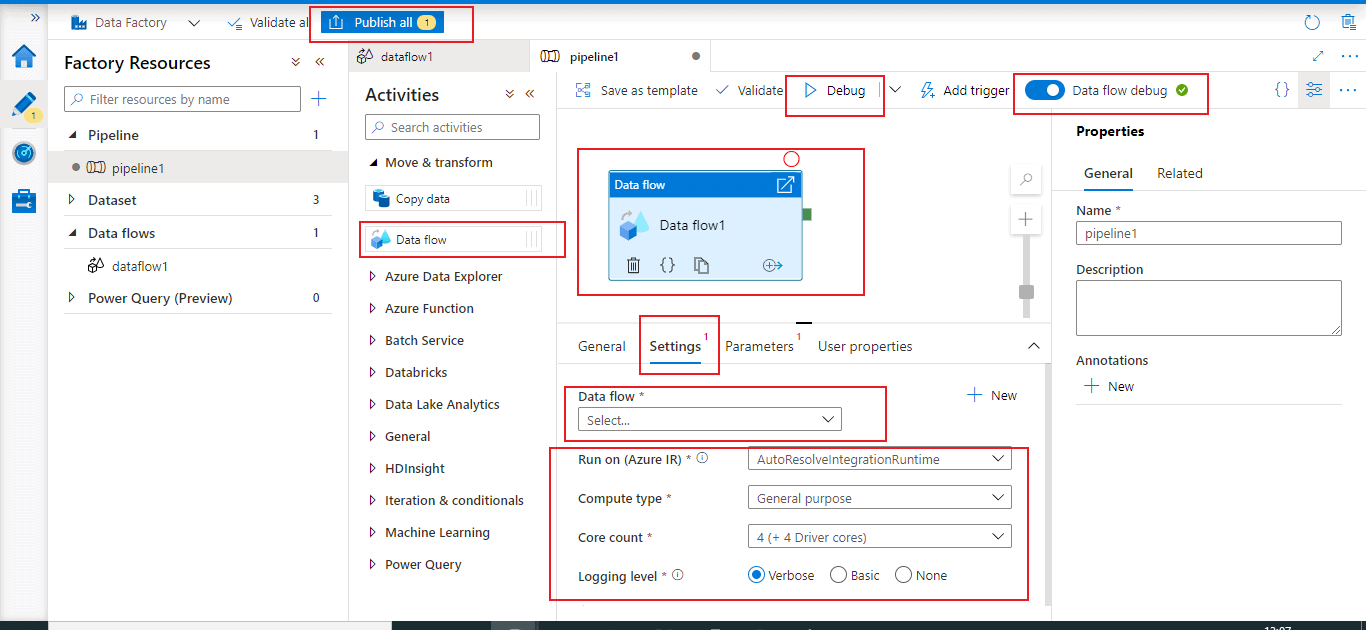Collapse the Activities pane with double left arrow
Image resolution: width=1366 pixels, height=630 pixels.
tap(530, 94)
